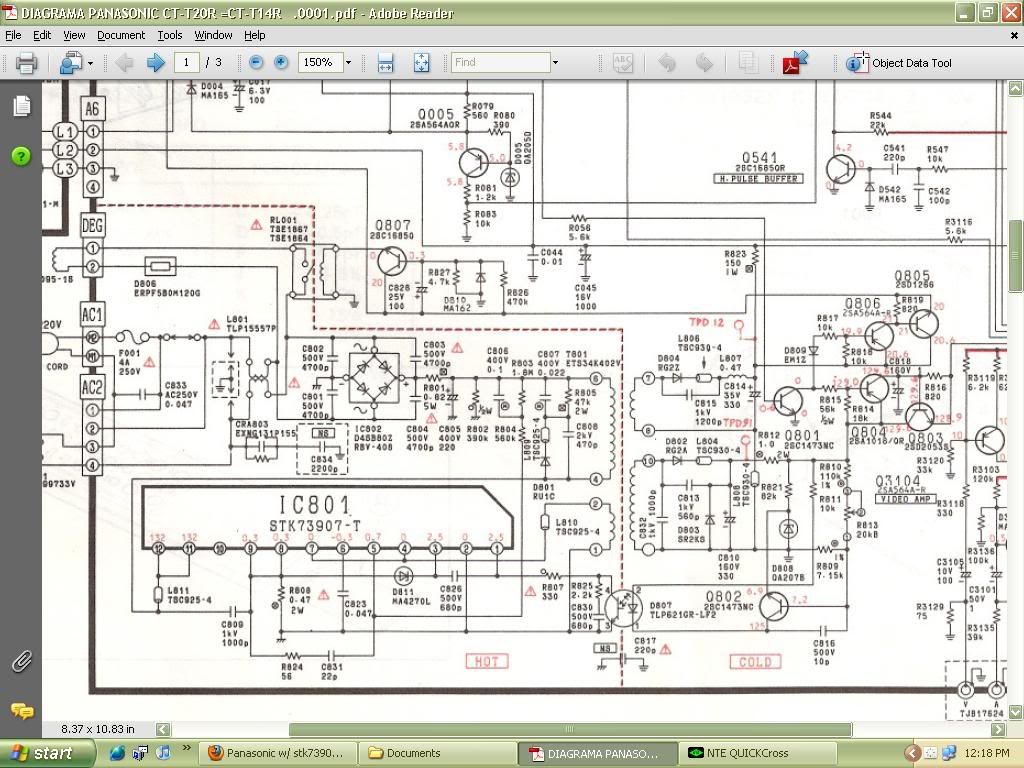Select the fit width scrolling icon

(385, 63)
